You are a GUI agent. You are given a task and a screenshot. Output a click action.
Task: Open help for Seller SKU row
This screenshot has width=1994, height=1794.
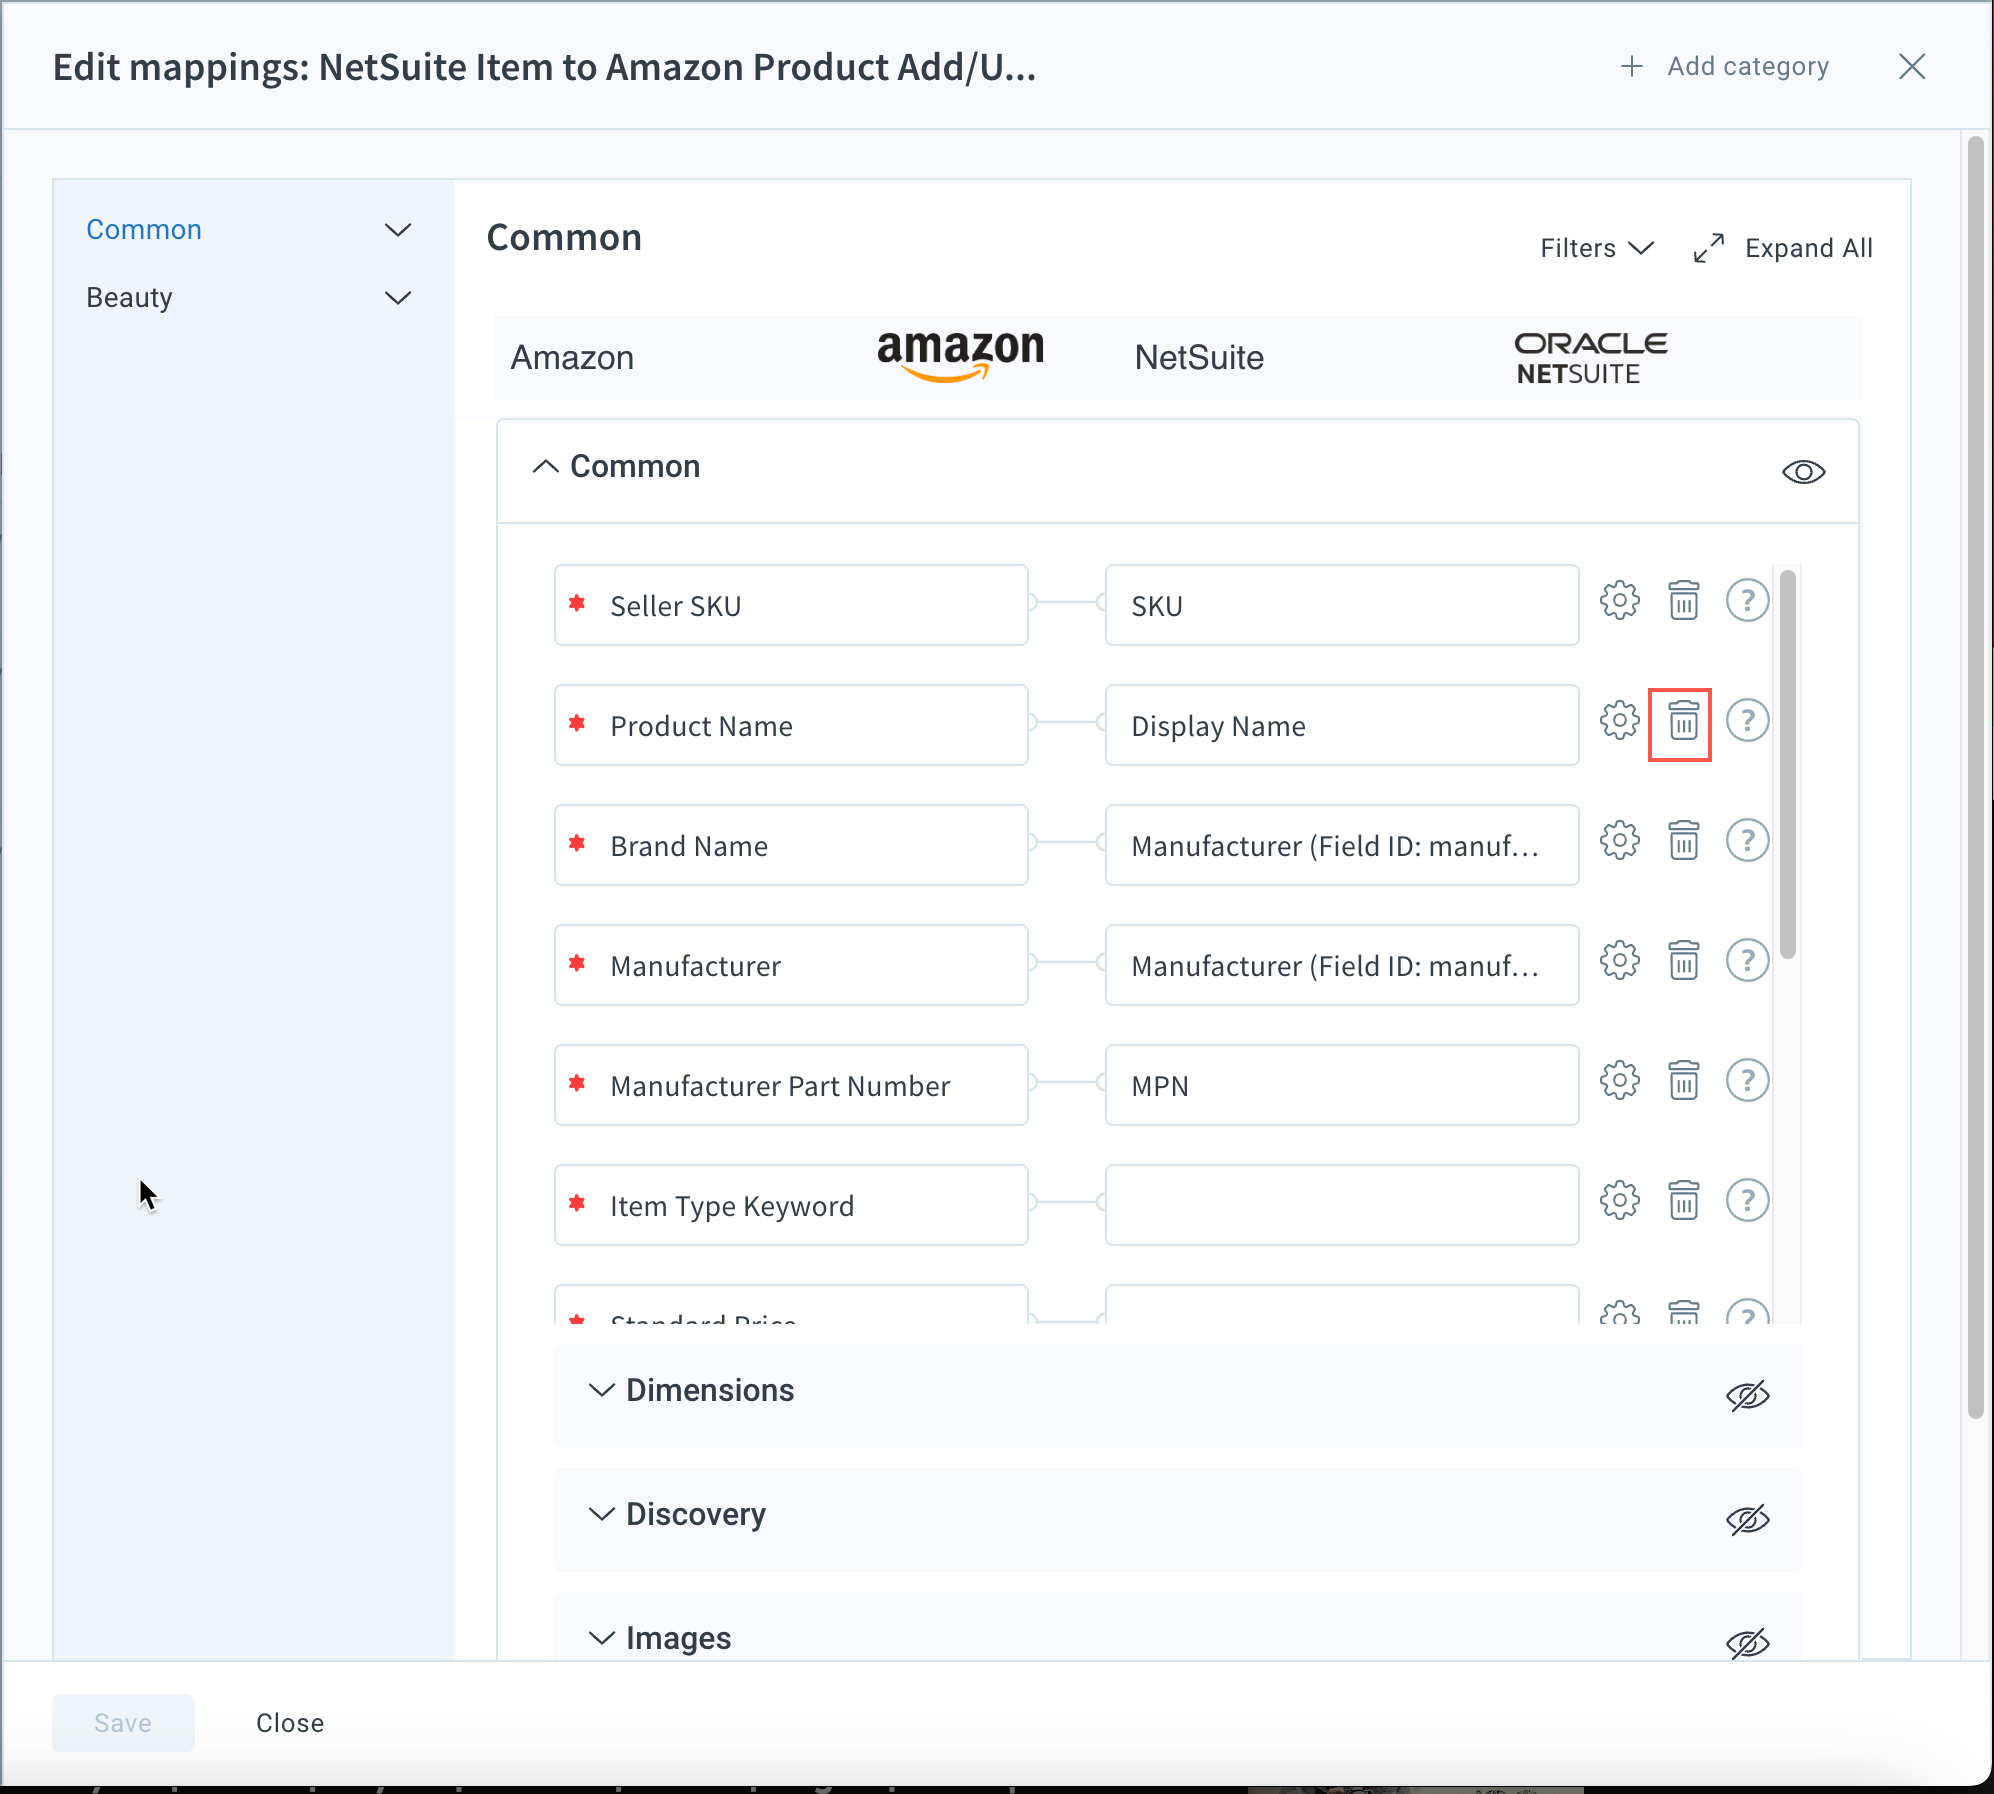point(1747,601)
